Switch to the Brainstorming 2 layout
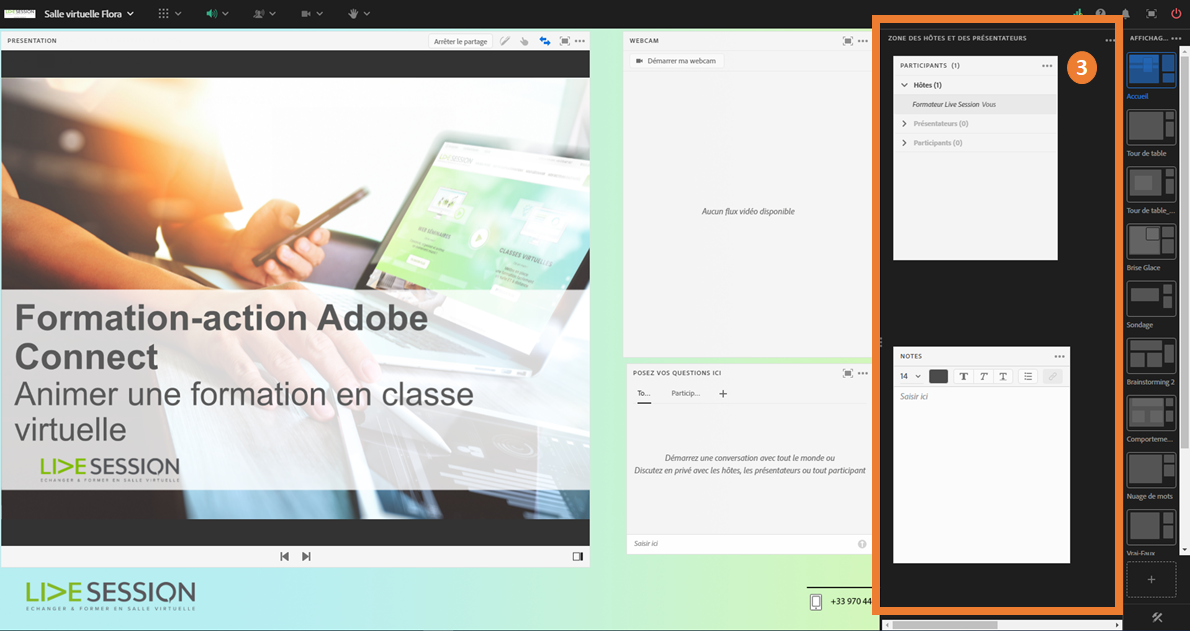This screenshot has height=631, width=1190. [x=1151, y=355]
